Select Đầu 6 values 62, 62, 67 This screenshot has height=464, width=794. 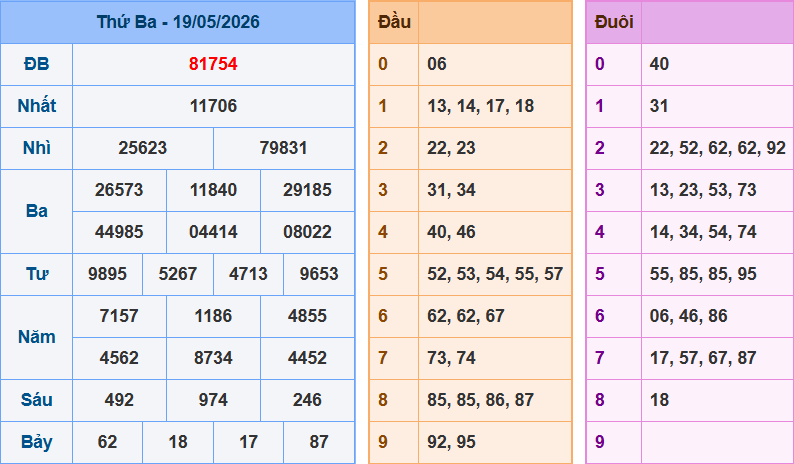tap(466, 316)
